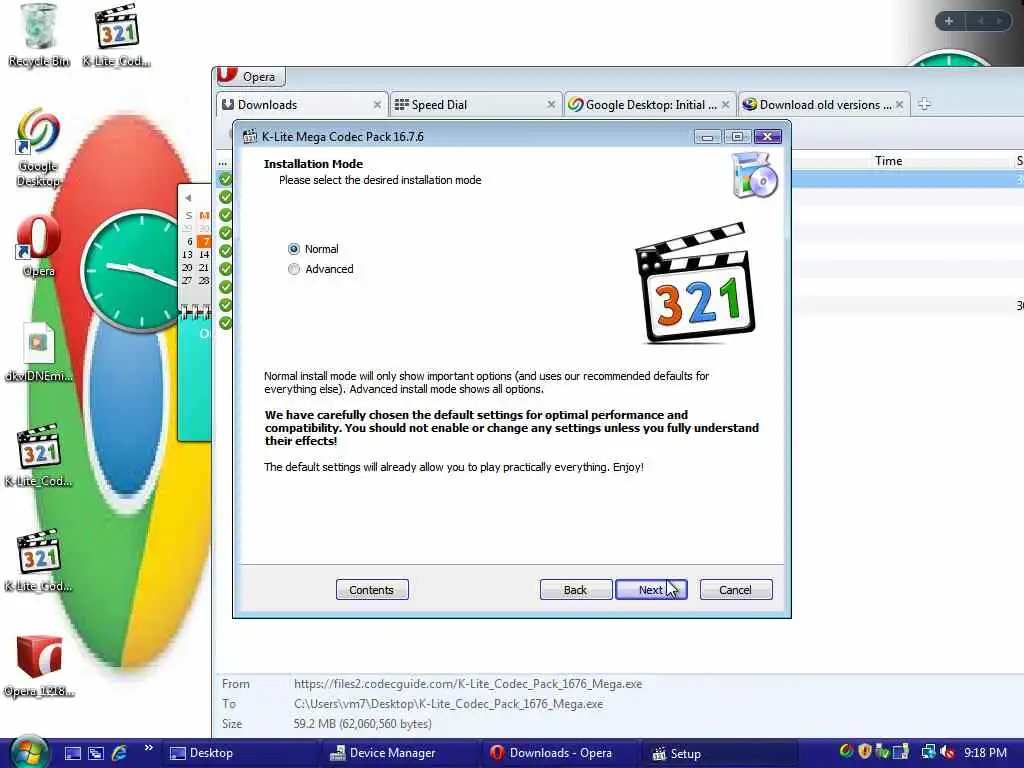
Task: Select the K-Lite Codec icon beside Recycle Bin
Action: click(117, 36)
